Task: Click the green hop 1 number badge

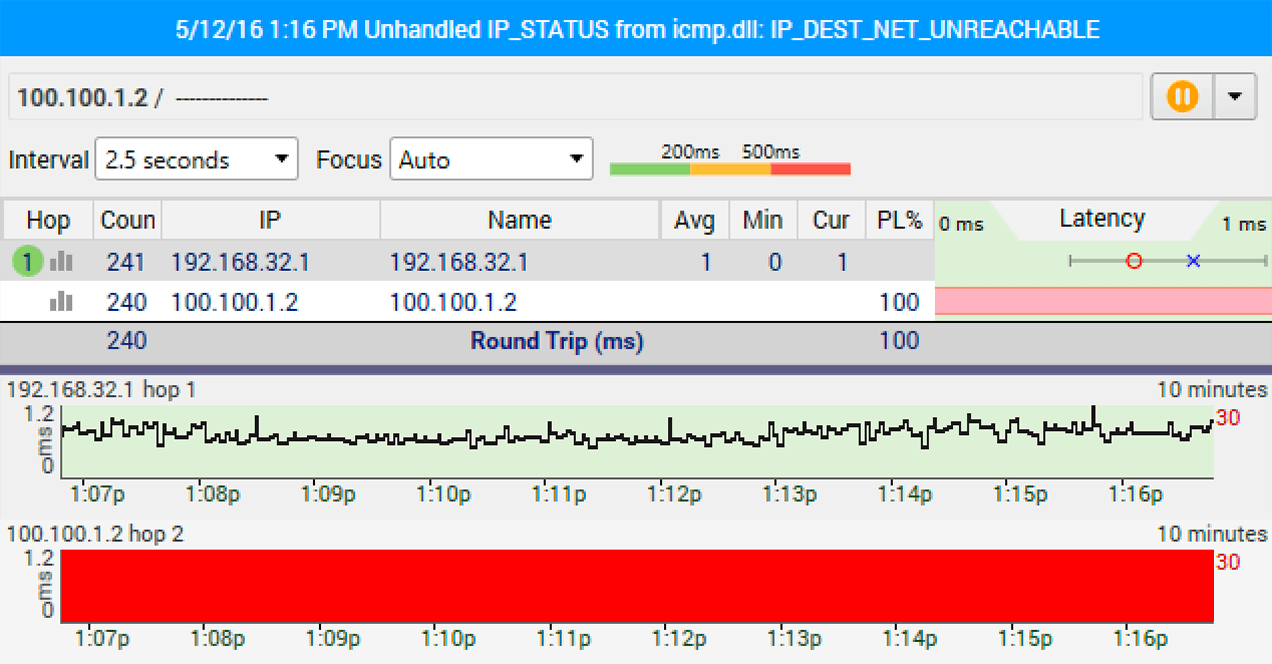Action: point(23,261)
